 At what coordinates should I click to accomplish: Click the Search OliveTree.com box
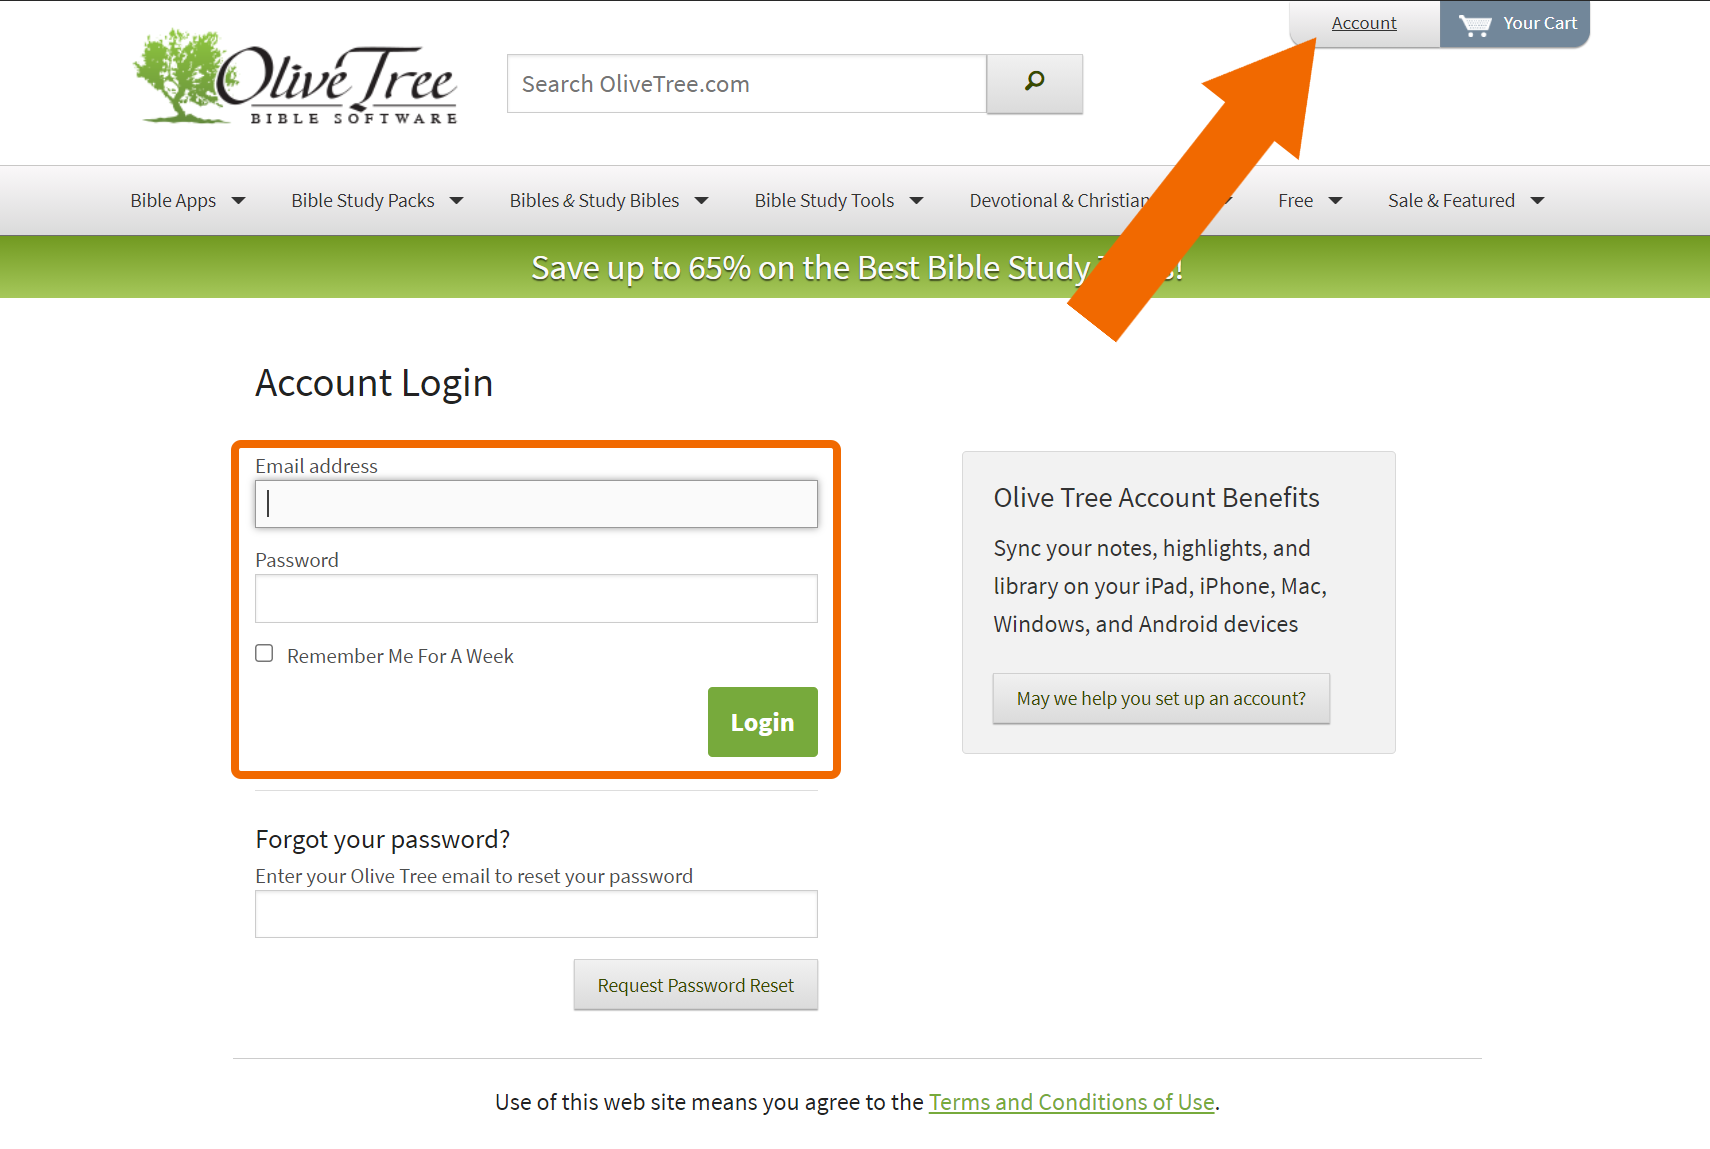747,84
